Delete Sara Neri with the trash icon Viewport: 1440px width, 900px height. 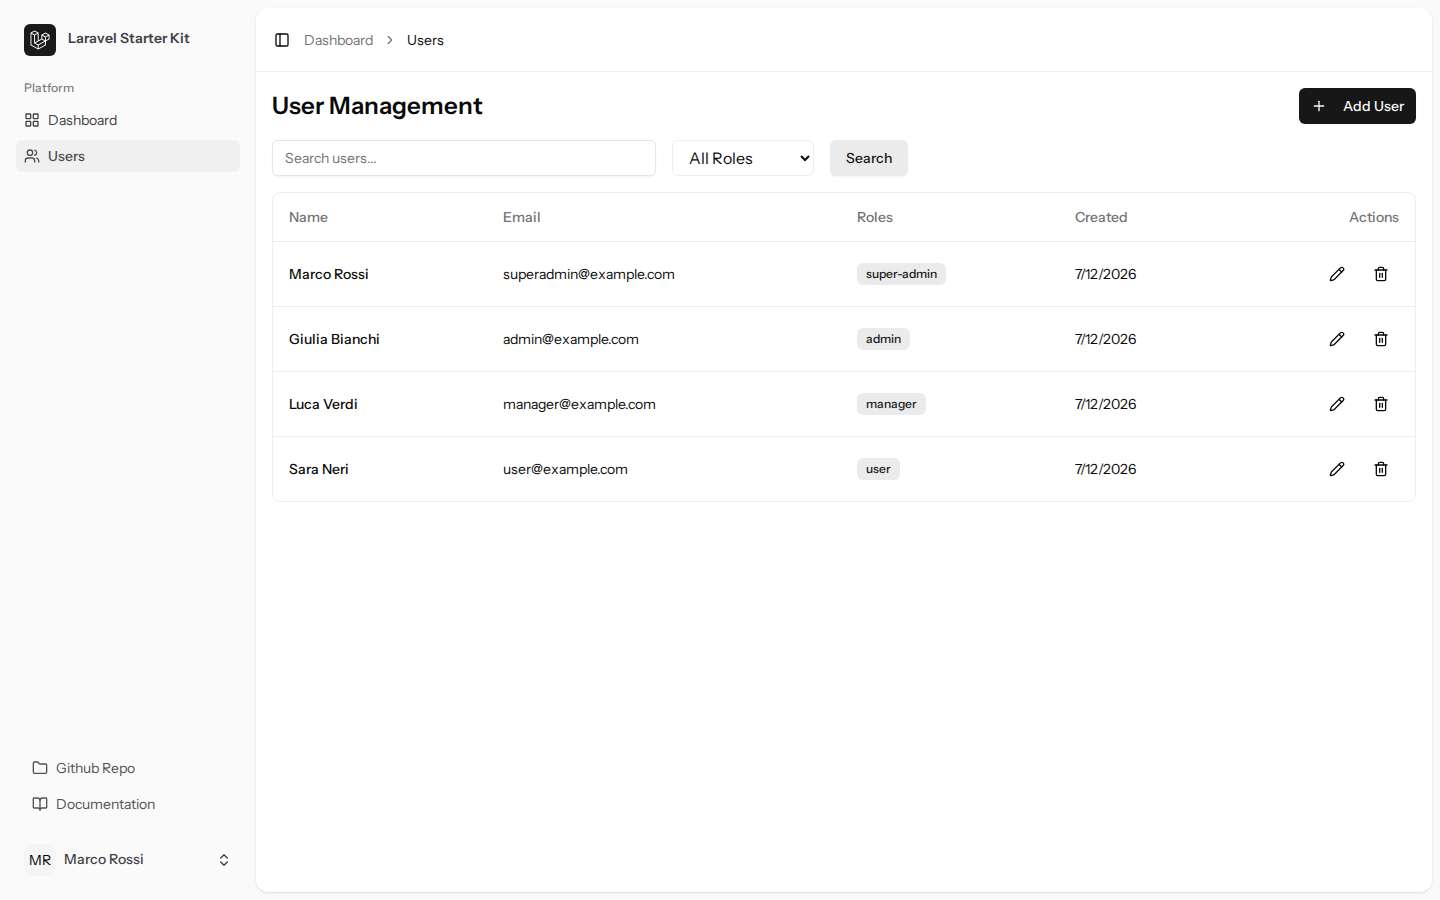pos(1381,469)
